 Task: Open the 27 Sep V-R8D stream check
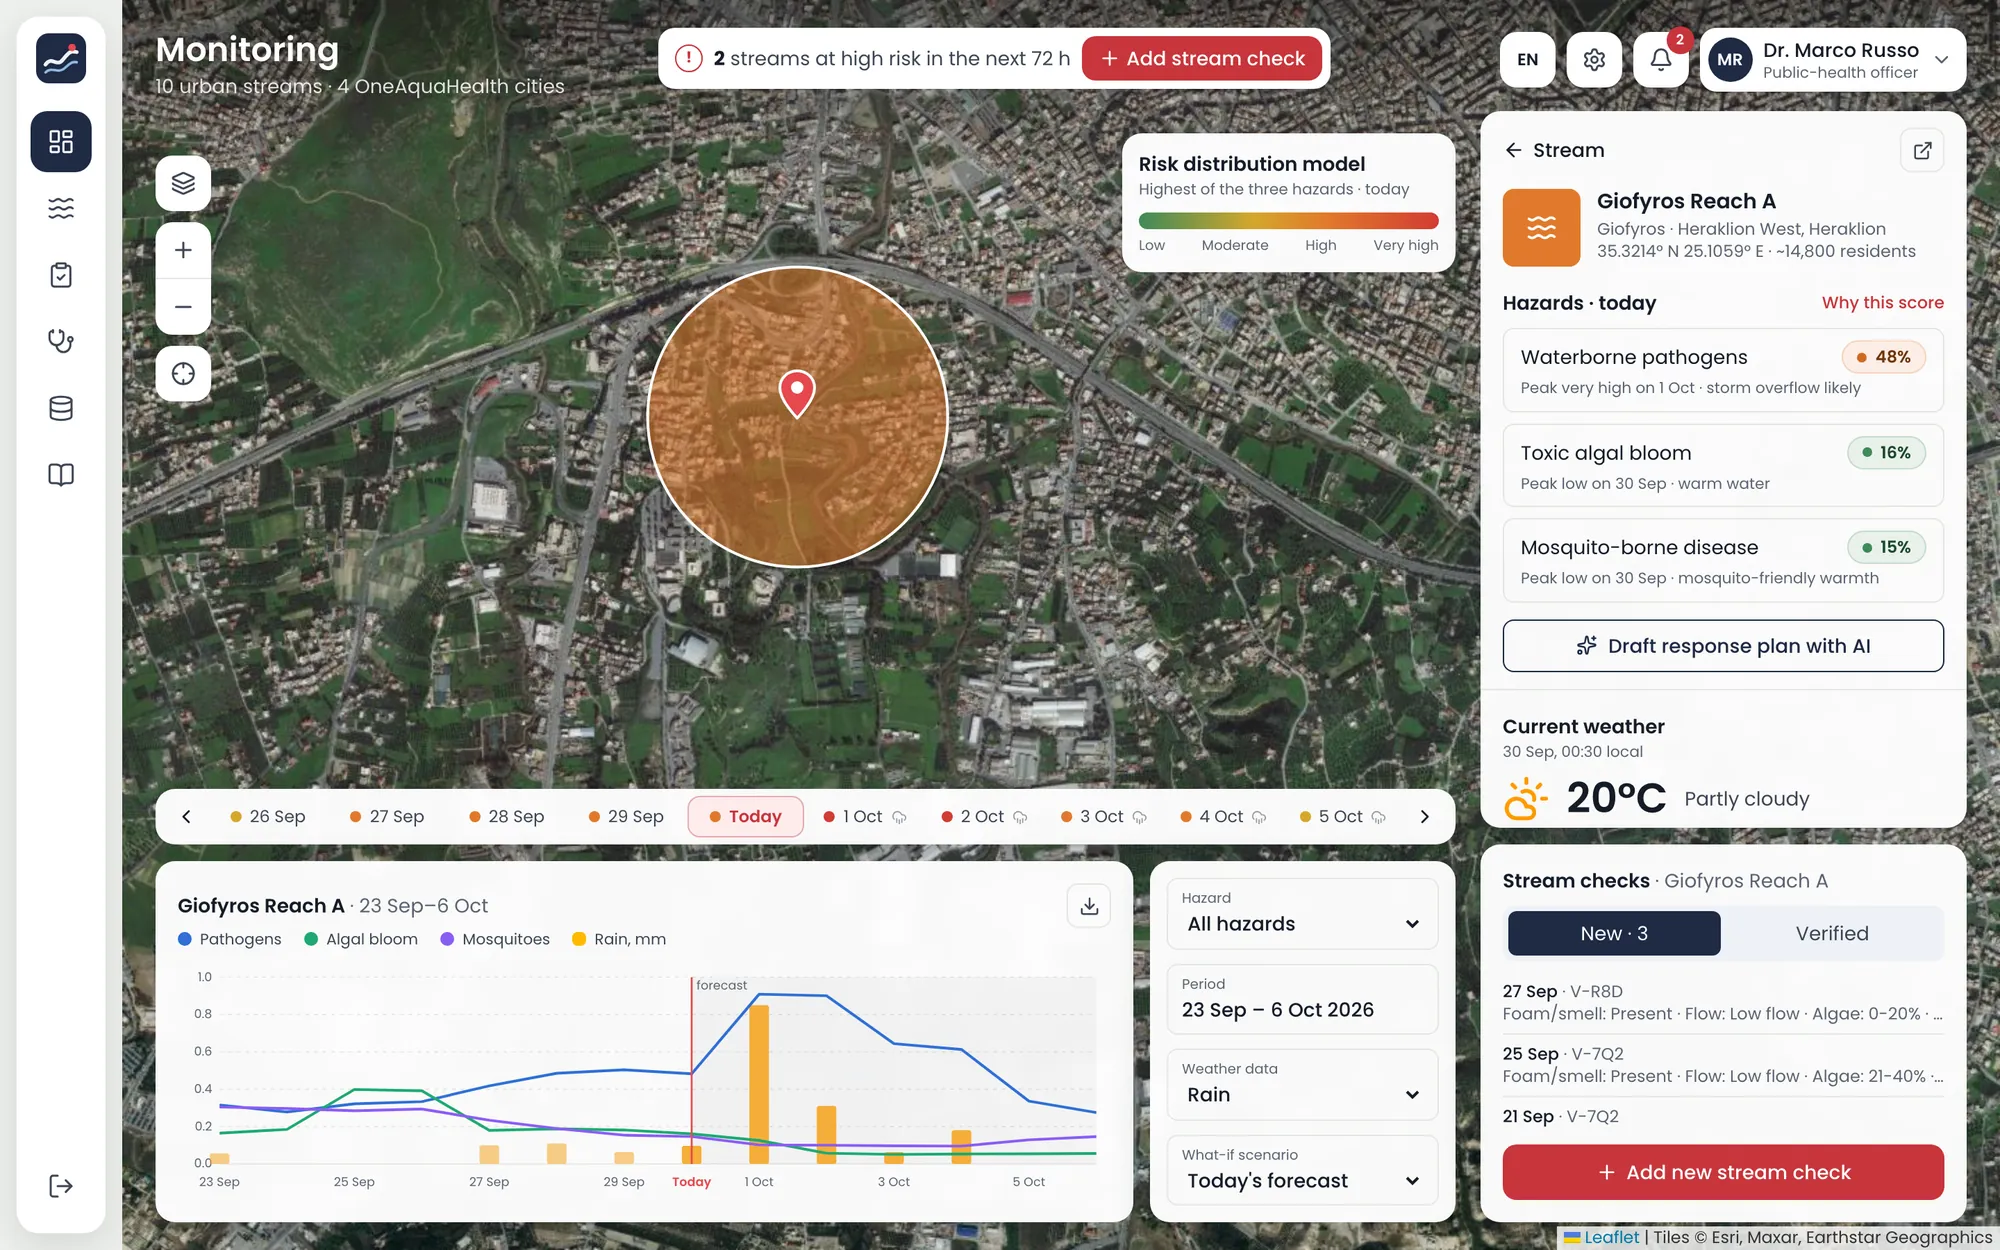1723,1003
